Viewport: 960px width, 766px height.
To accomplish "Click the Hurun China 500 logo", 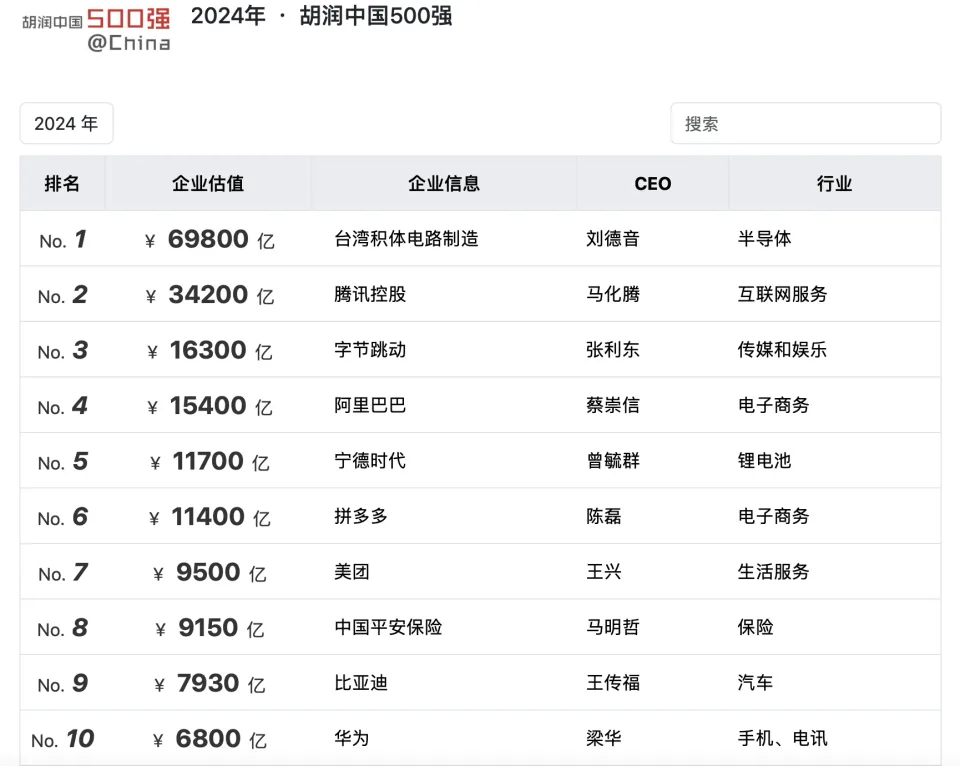I will click(x=96, y=28).
